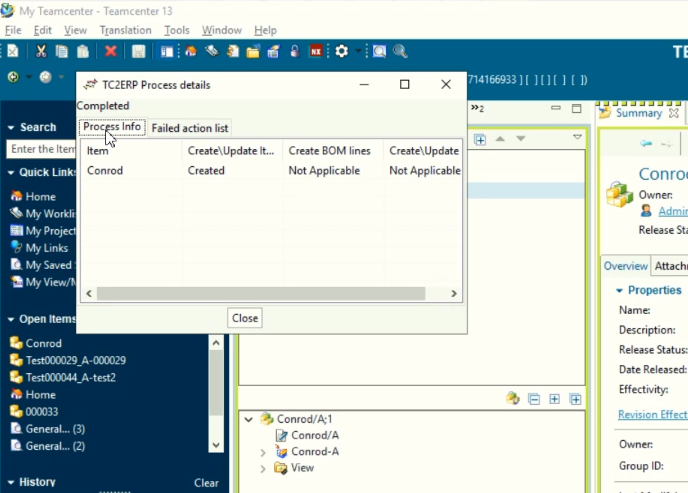This screenshot has height=493, width=688.
Task: Click the red Delete X icon
Action: (110, 51)
